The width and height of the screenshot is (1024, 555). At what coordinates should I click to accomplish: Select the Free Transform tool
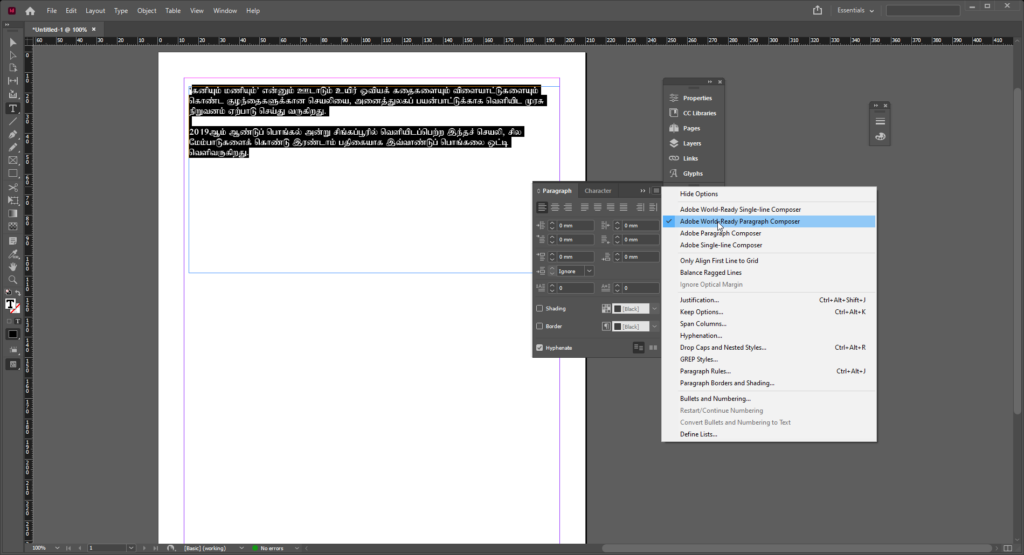[x=12, y=200]
